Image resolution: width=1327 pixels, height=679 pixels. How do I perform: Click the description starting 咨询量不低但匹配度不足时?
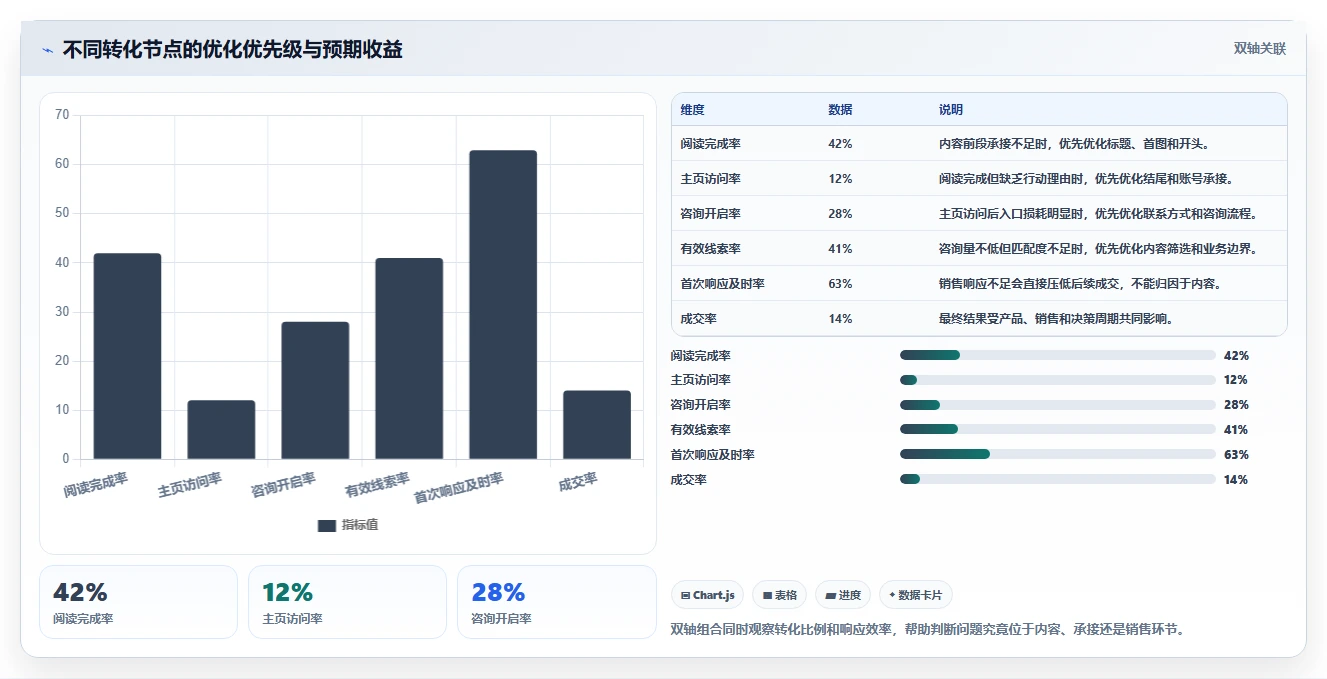point(1098,249)
